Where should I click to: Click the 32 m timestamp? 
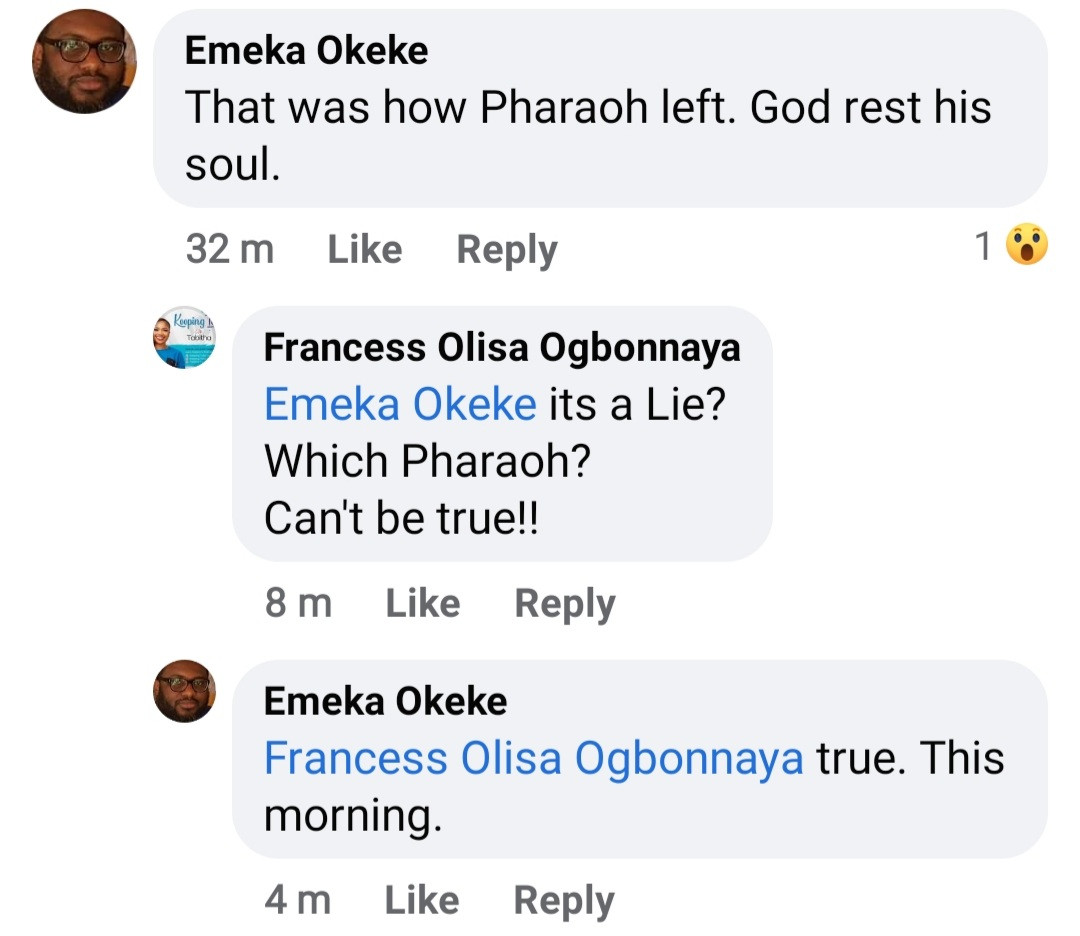[229, 249]
